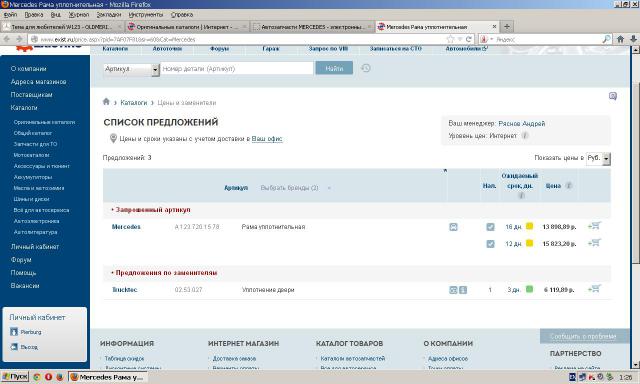This screenshot has width=640, height=384.
Task: Open the Артикул search type dropdown
Action: click(x=131, y=69)
